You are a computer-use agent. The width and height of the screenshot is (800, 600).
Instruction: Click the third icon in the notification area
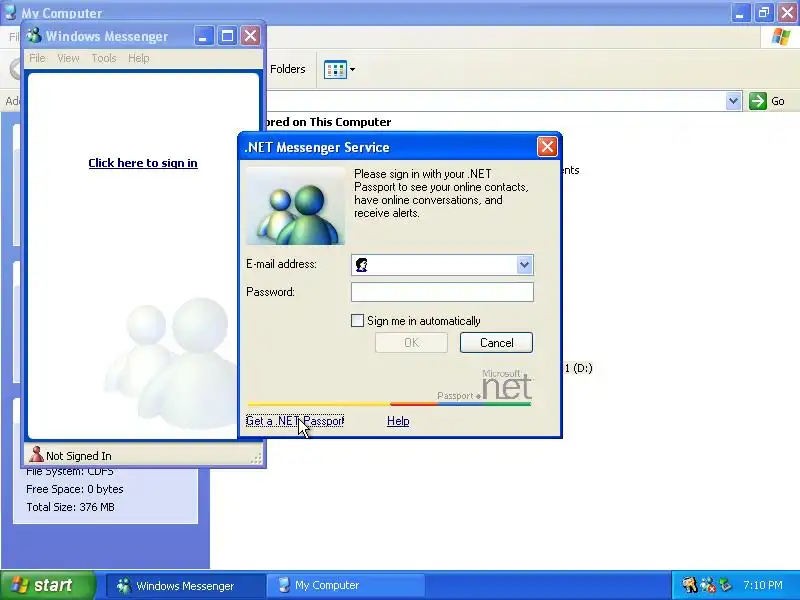(x=724, y=585)
